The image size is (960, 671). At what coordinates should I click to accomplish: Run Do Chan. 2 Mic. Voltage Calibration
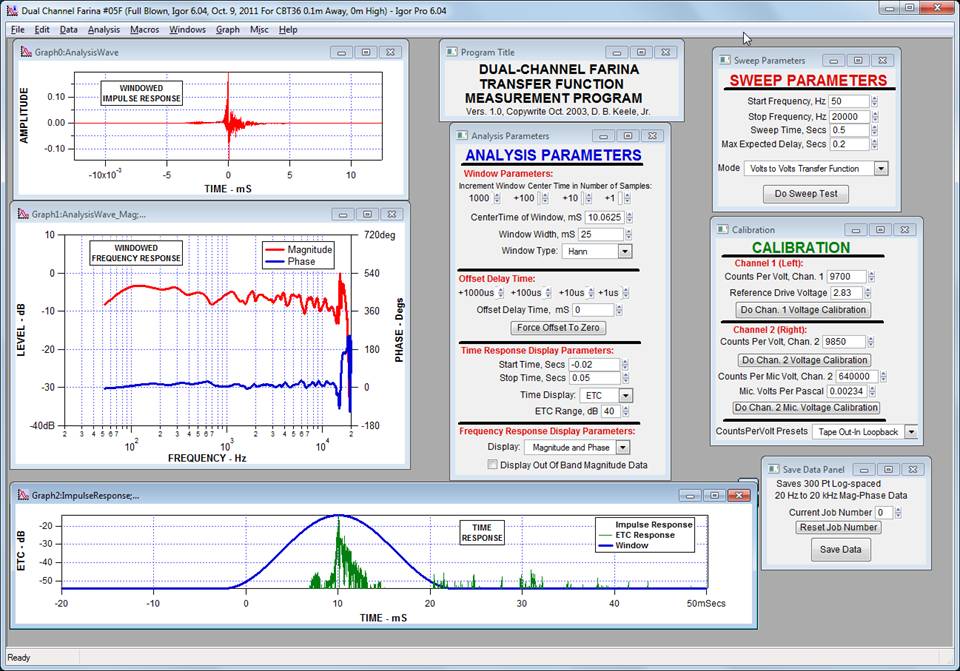[x=806, y=407]
